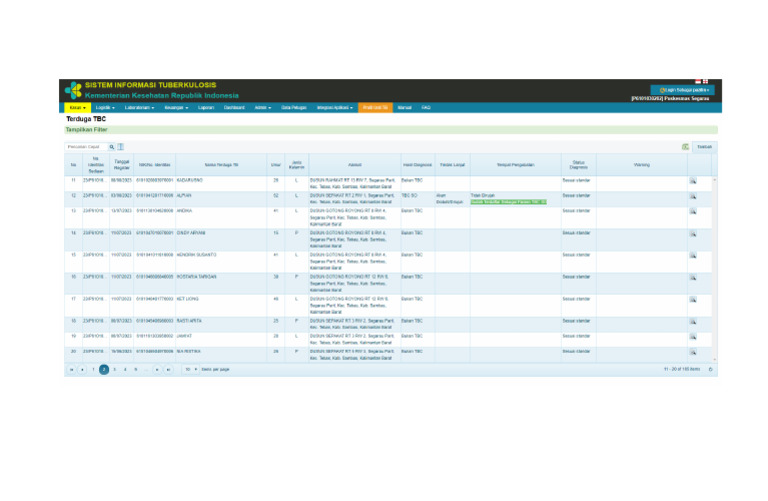Viewport: 768px width, 501px height.
Task: Sort by Umur column header
Action: click(x=276, y=165)
